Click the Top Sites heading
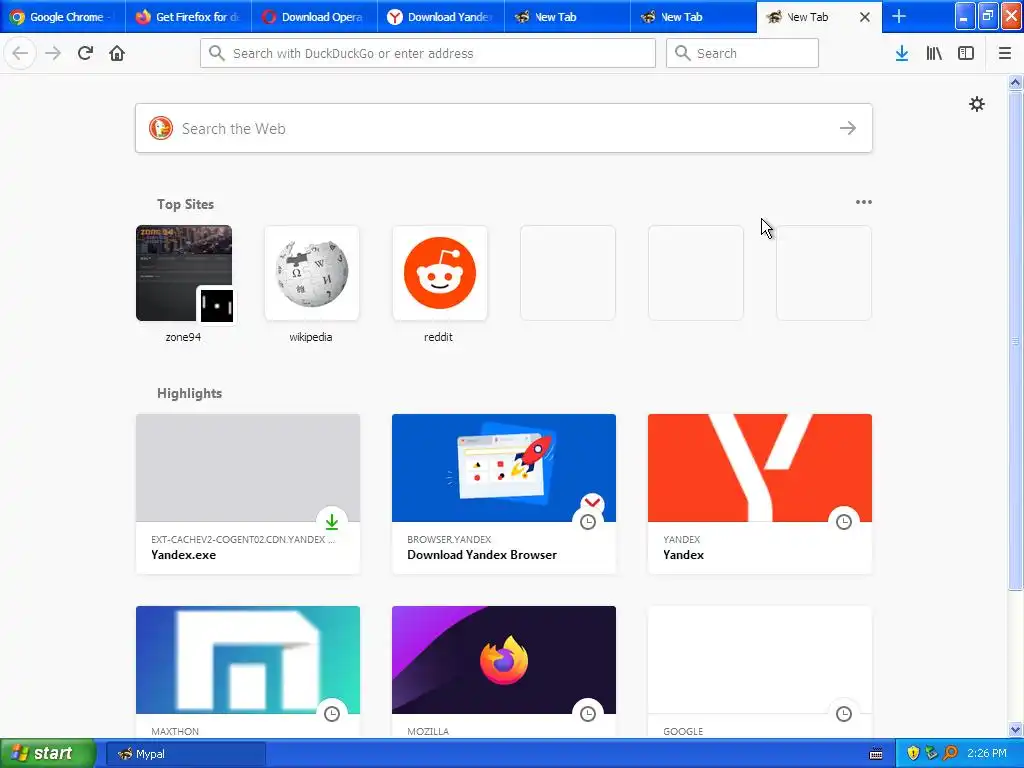 [185, 204]
